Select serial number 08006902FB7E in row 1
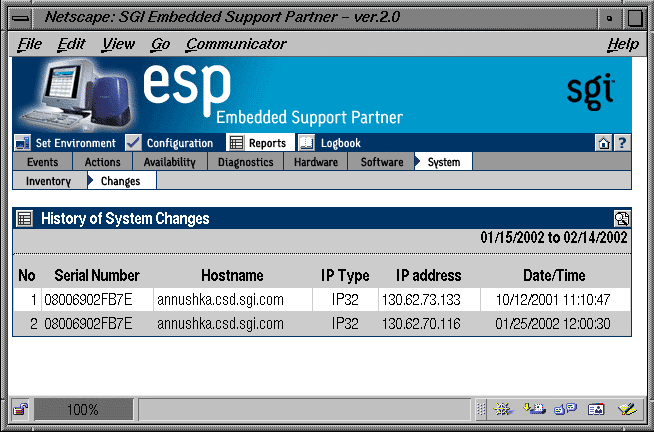654x432 pixels. point(88,299)
